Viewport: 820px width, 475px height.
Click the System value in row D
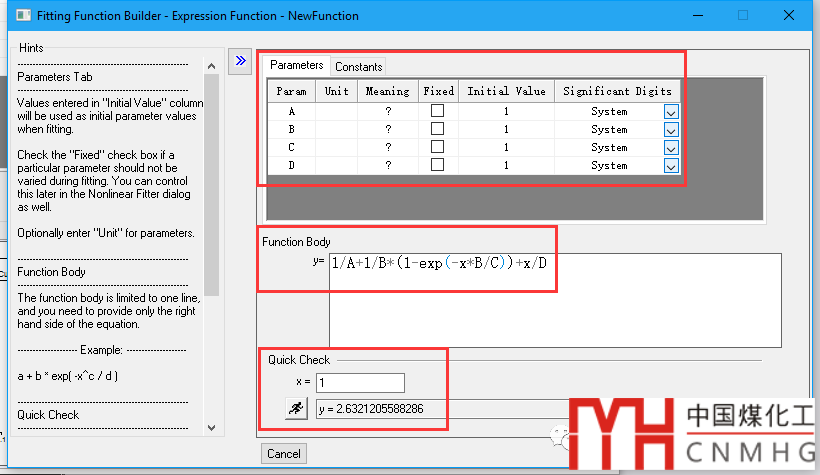pyautogui.click(x=609, y=165)
